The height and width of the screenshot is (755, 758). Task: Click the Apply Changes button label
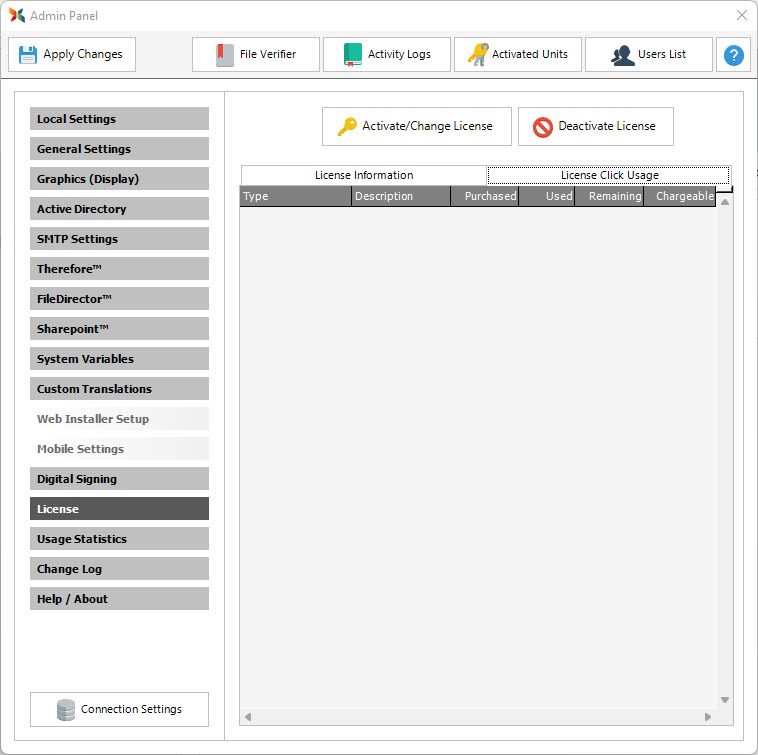pos(83,55)
